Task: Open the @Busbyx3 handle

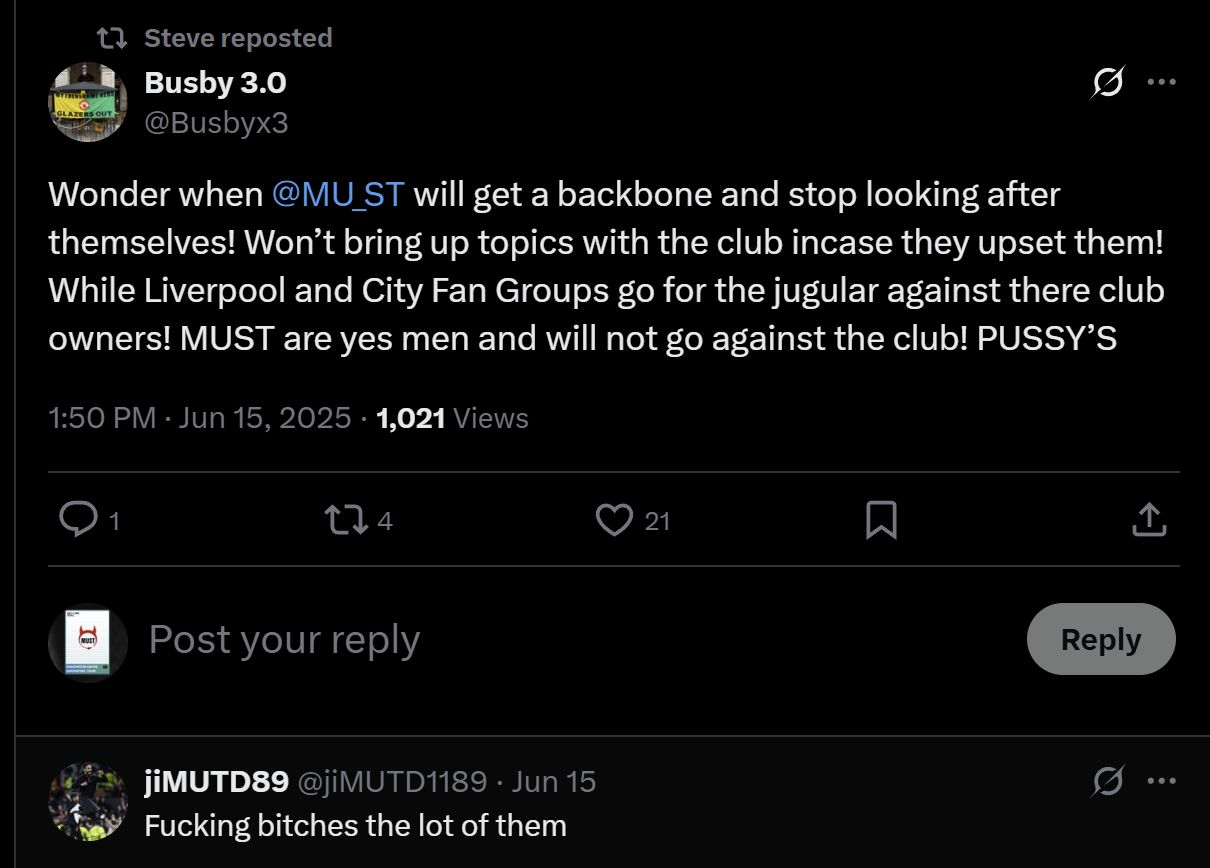Action: point(216,122)
